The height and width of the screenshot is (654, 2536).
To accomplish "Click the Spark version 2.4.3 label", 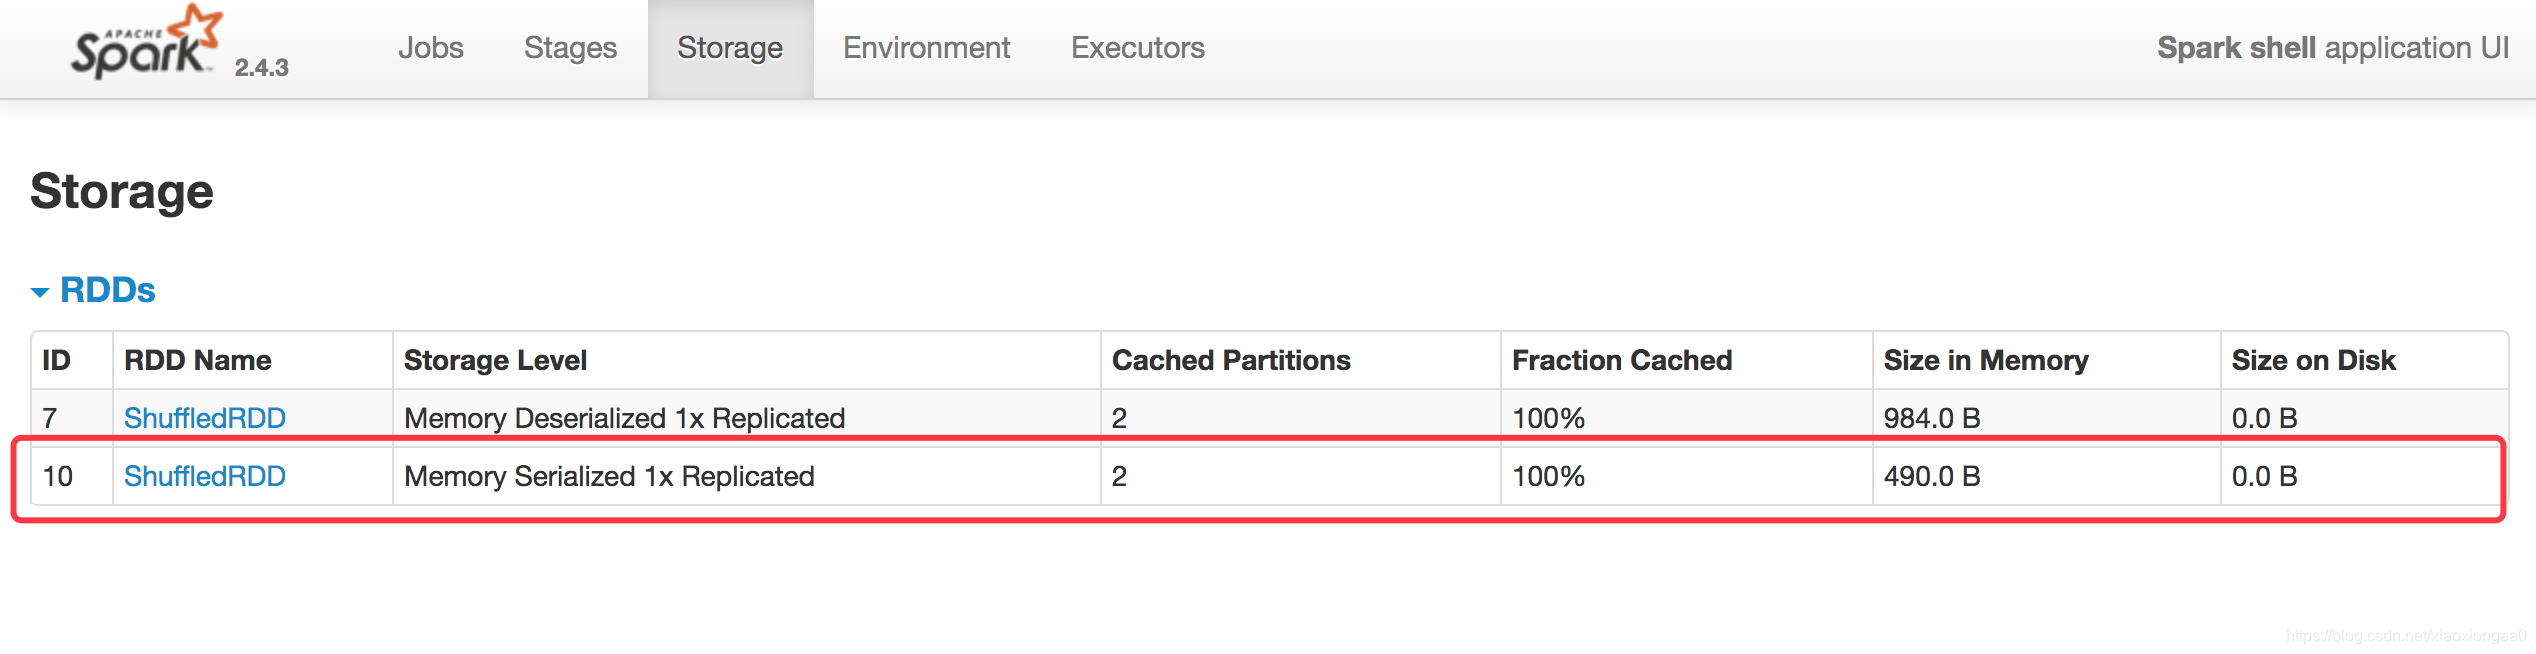I will (262, 67).
